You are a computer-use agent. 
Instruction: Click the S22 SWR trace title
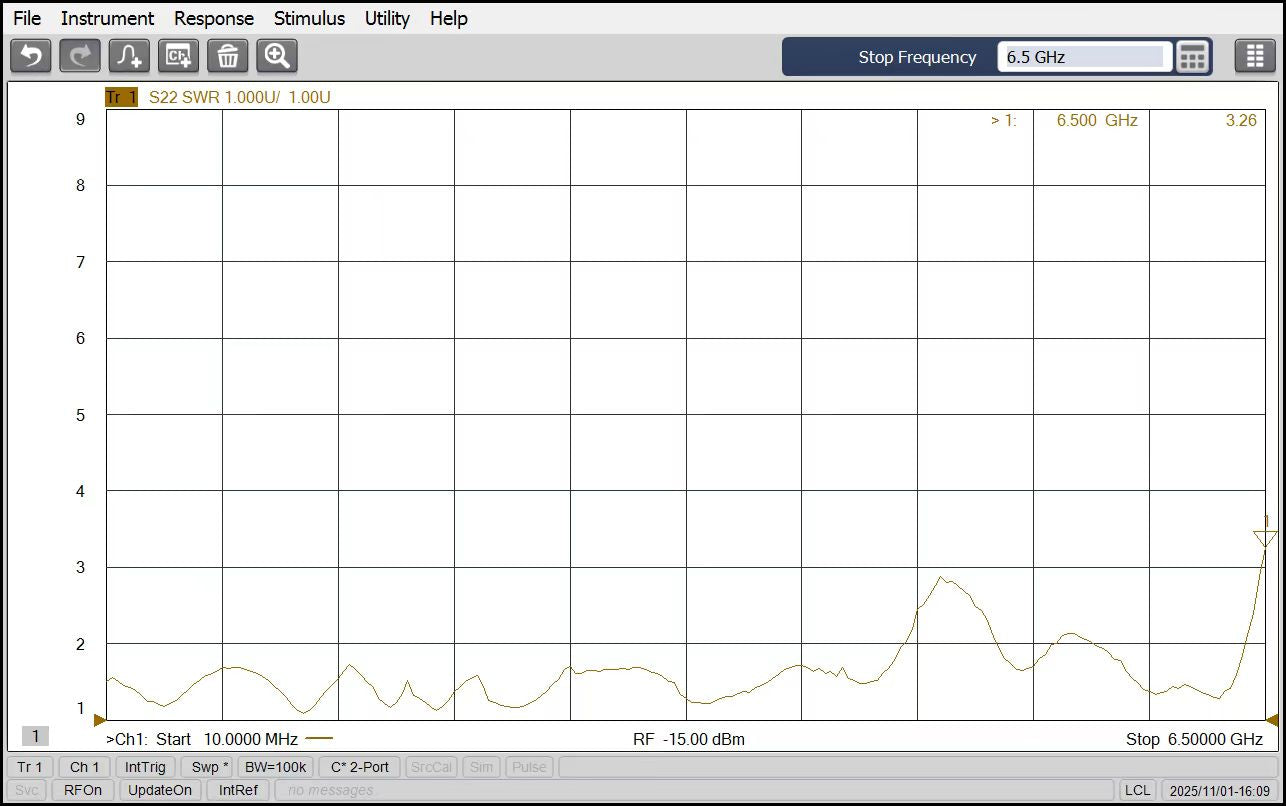(239, 97)
